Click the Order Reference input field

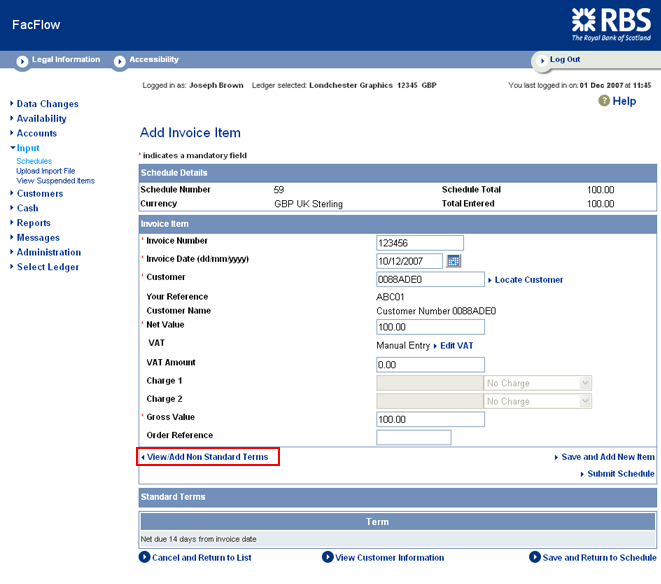414,437
